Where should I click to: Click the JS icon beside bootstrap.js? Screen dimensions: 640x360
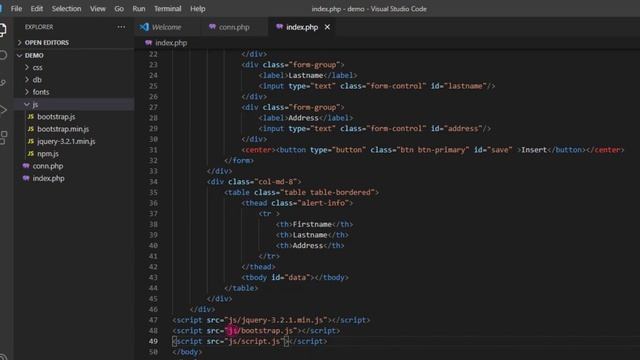(31, 117)
